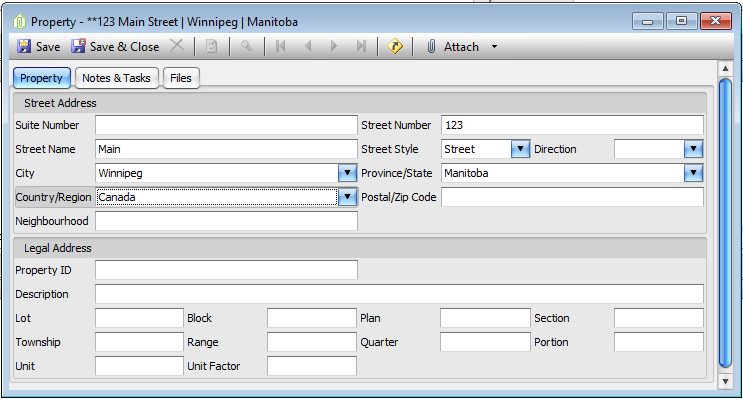Click the Save toolbar button
Image resolution: width=743 pixels, height=401 pixels.
point(39,46)
